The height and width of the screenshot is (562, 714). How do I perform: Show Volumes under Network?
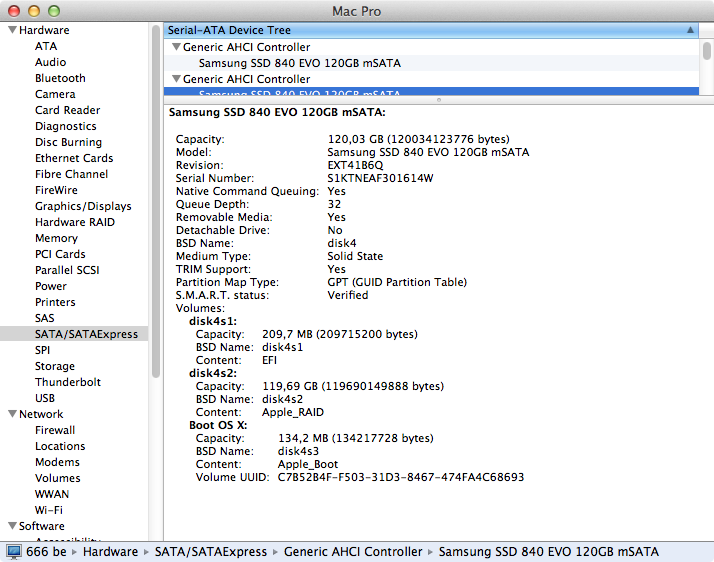[x=57, y=478]
